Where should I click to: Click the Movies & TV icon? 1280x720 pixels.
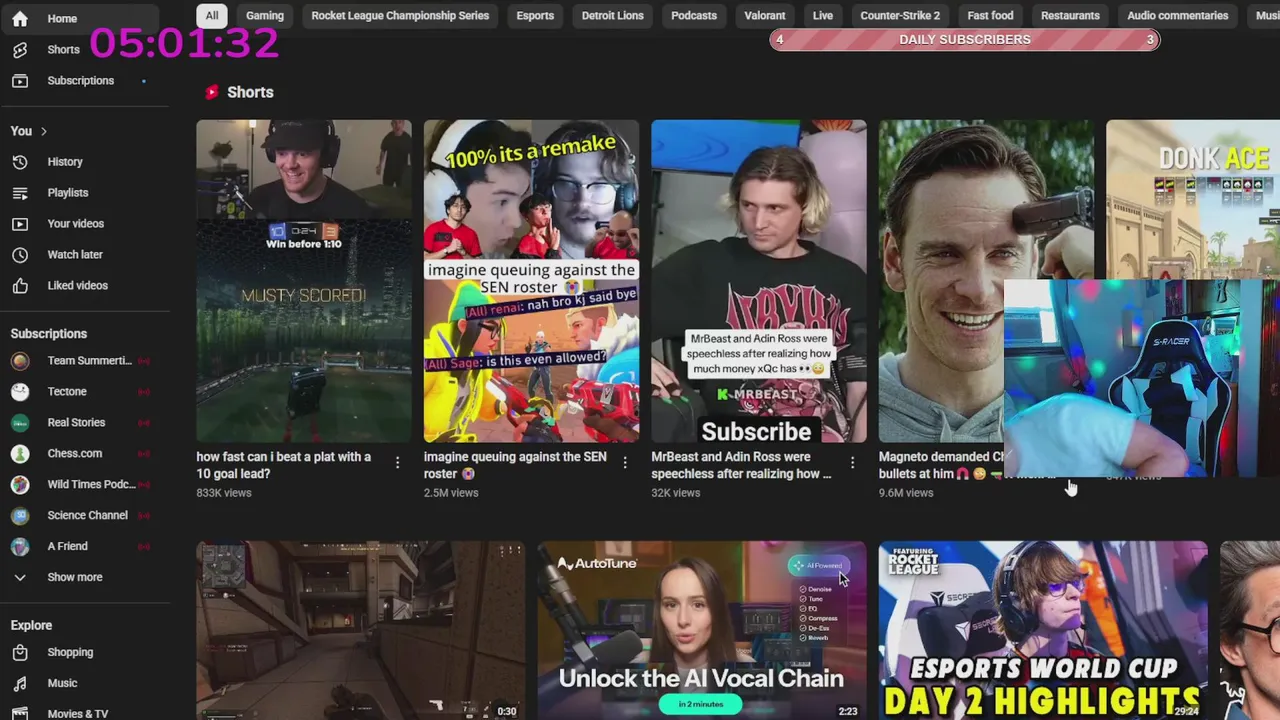click(x=20, y=713)
